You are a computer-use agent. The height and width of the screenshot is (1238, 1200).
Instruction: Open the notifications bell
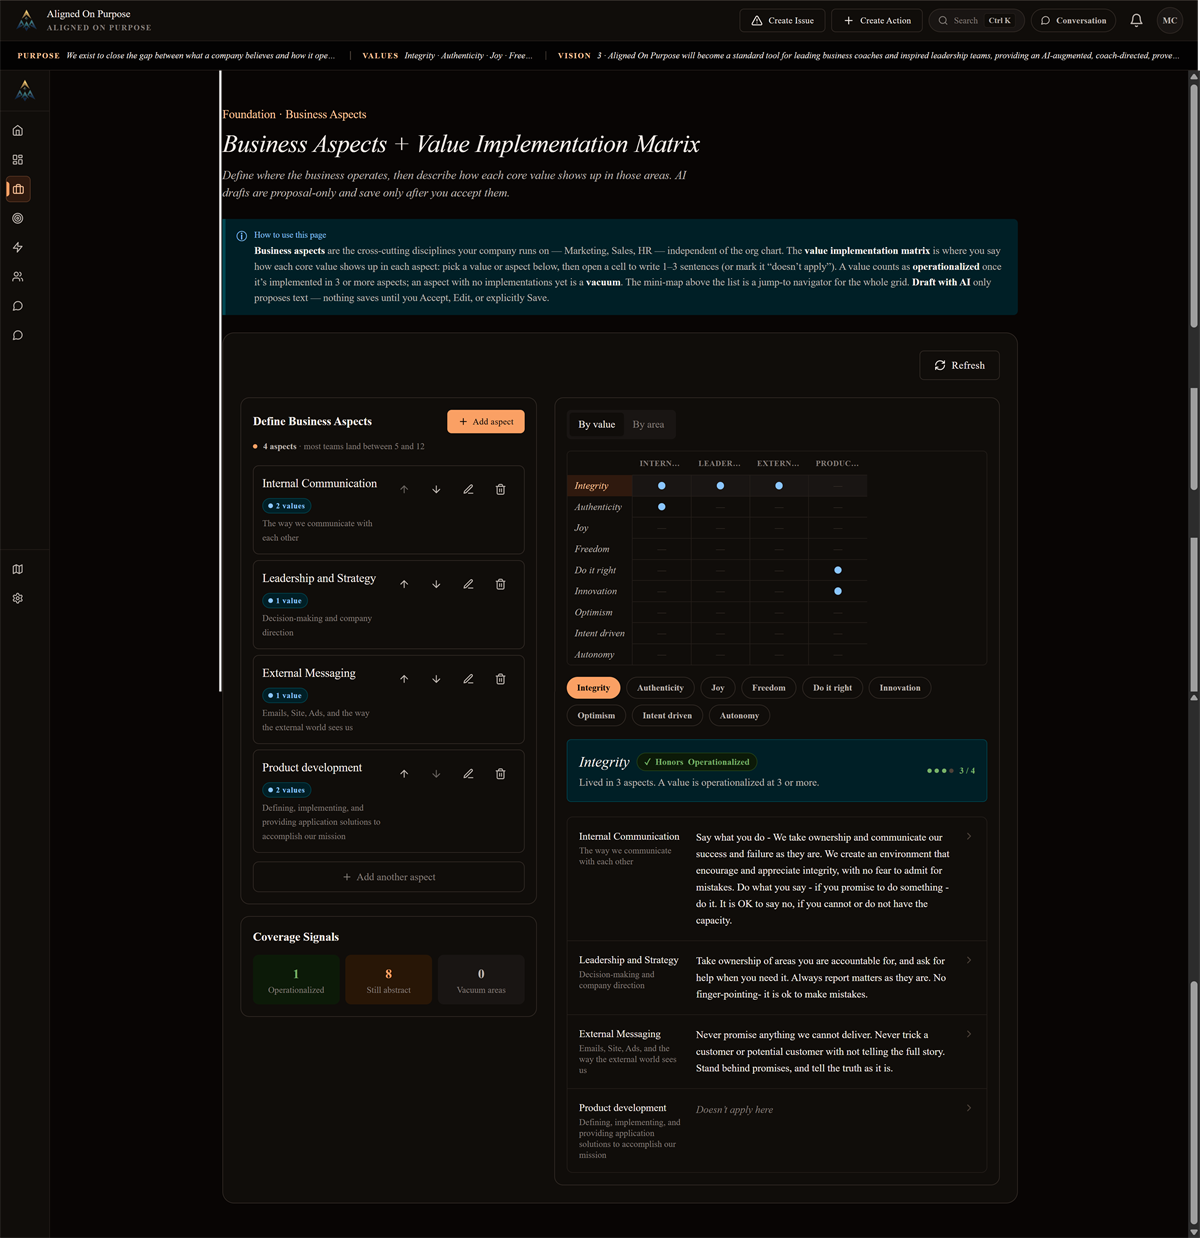click(x=1136, y=20)
